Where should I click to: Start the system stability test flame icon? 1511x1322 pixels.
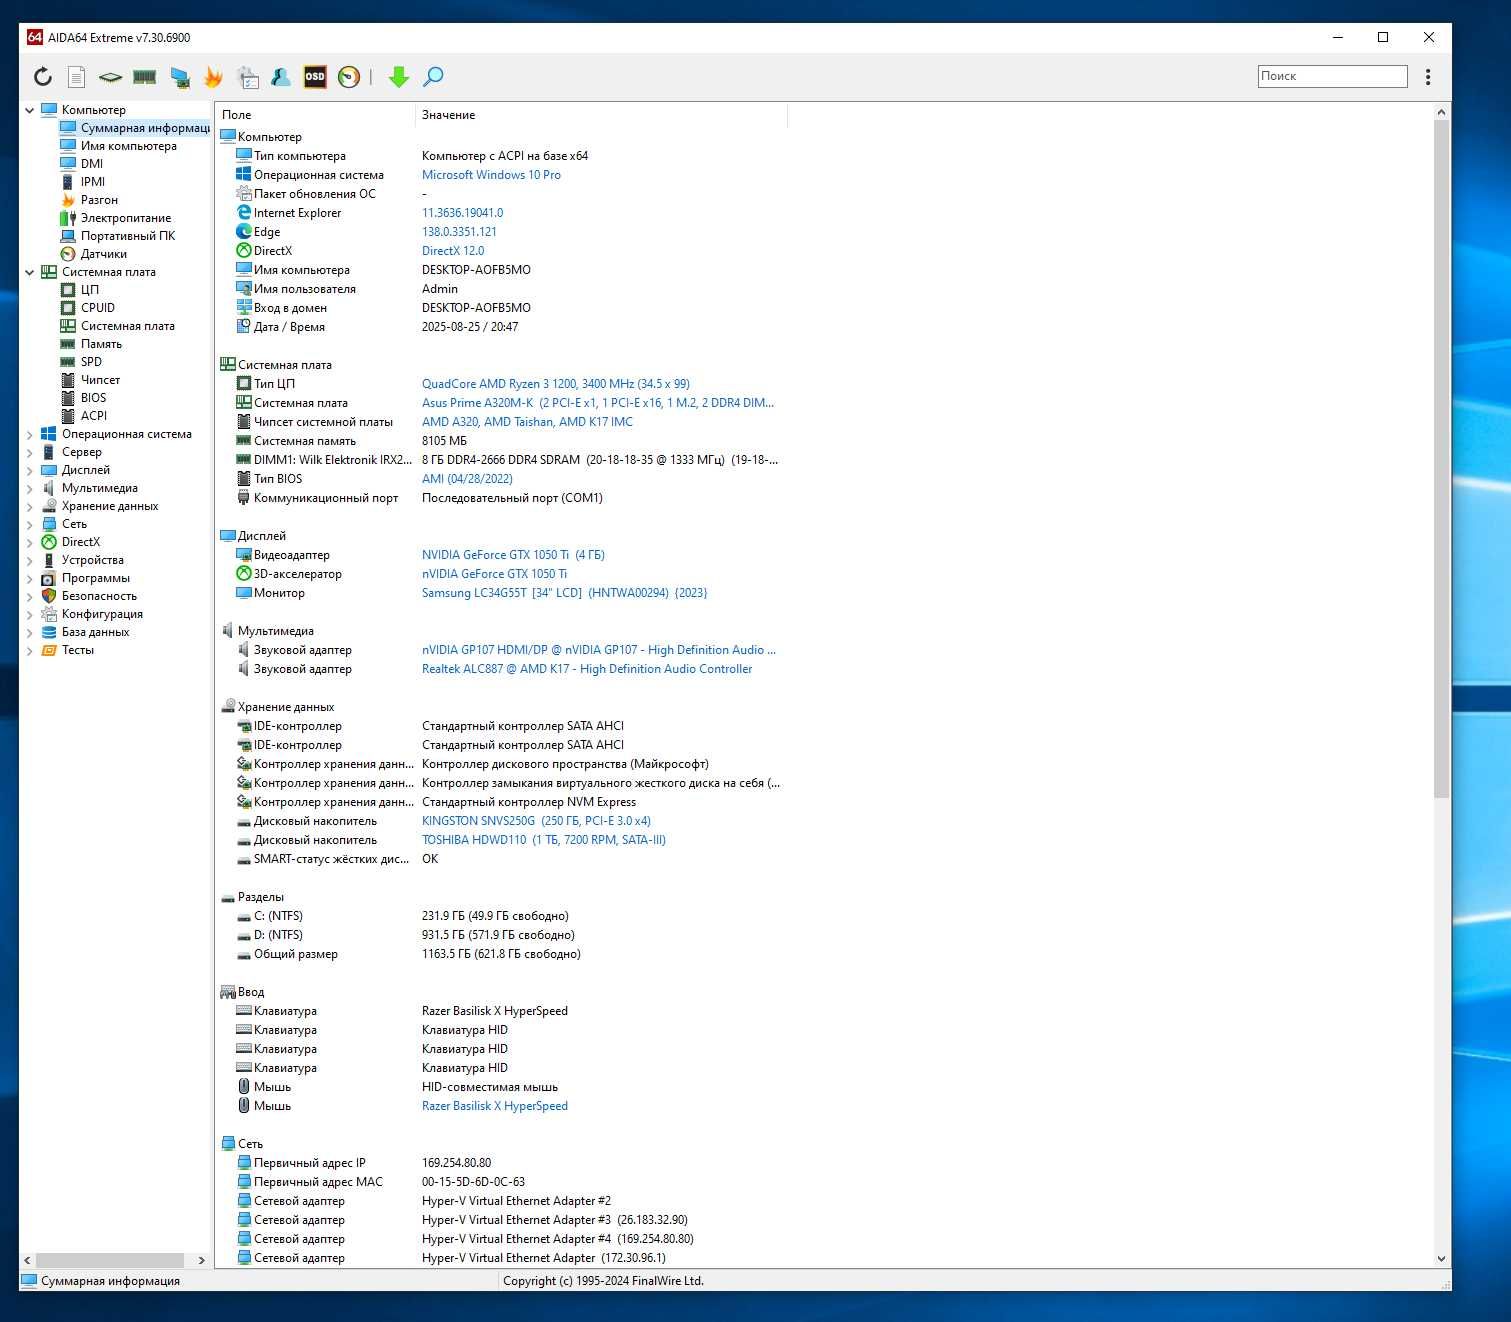point(213,77)
